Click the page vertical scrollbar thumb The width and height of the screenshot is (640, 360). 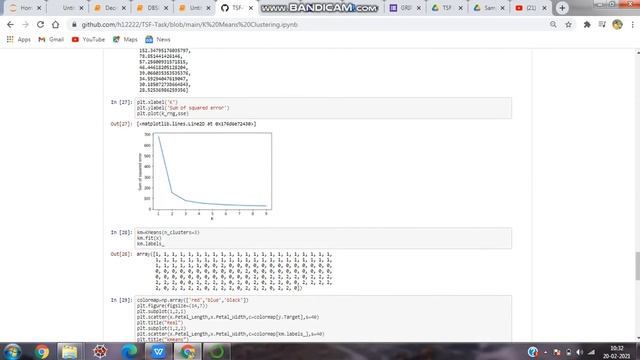coord(637,266)
